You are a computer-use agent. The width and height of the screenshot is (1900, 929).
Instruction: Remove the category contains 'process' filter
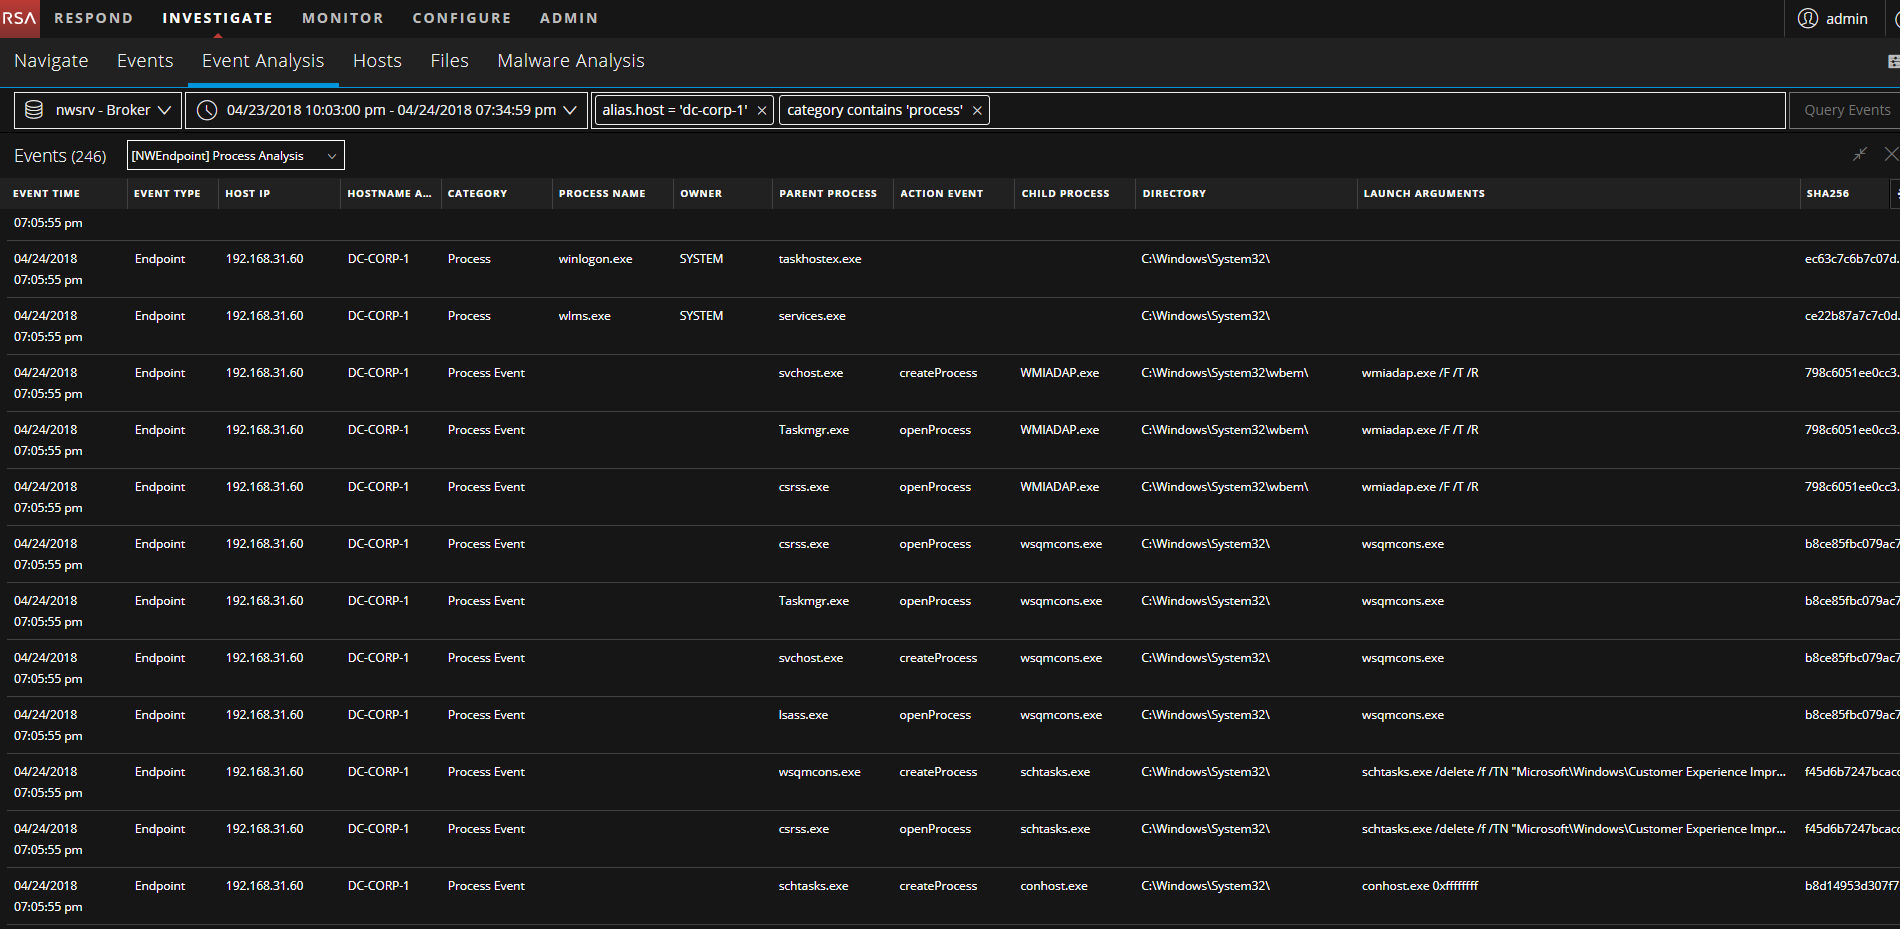[977, 110]
